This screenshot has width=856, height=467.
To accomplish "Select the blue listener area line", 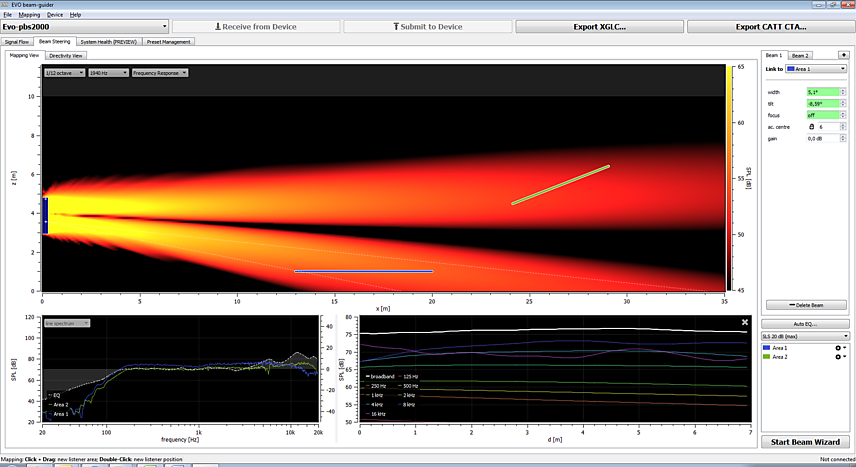I will (364, 271).
